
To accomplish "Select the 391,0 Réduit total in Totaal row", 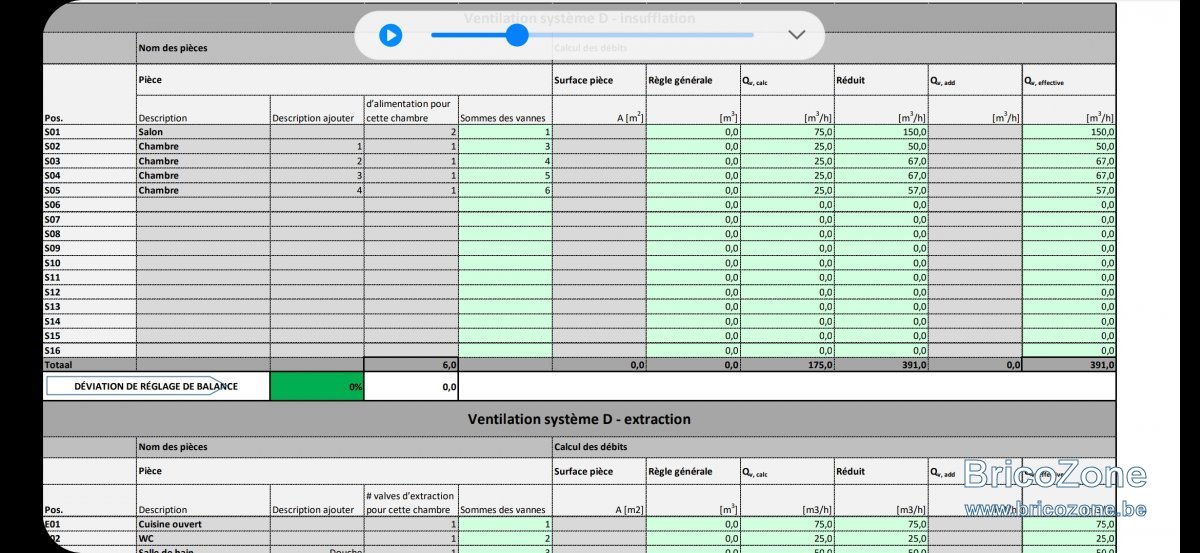I will 881,365.
